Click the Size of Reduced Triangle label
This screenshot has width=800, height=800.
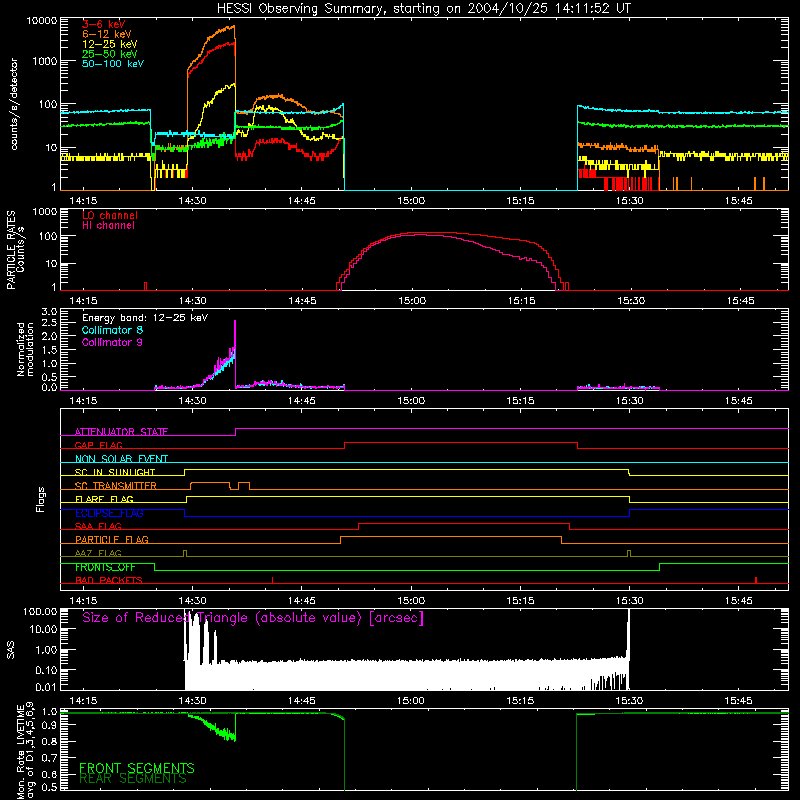coord(253,618)
